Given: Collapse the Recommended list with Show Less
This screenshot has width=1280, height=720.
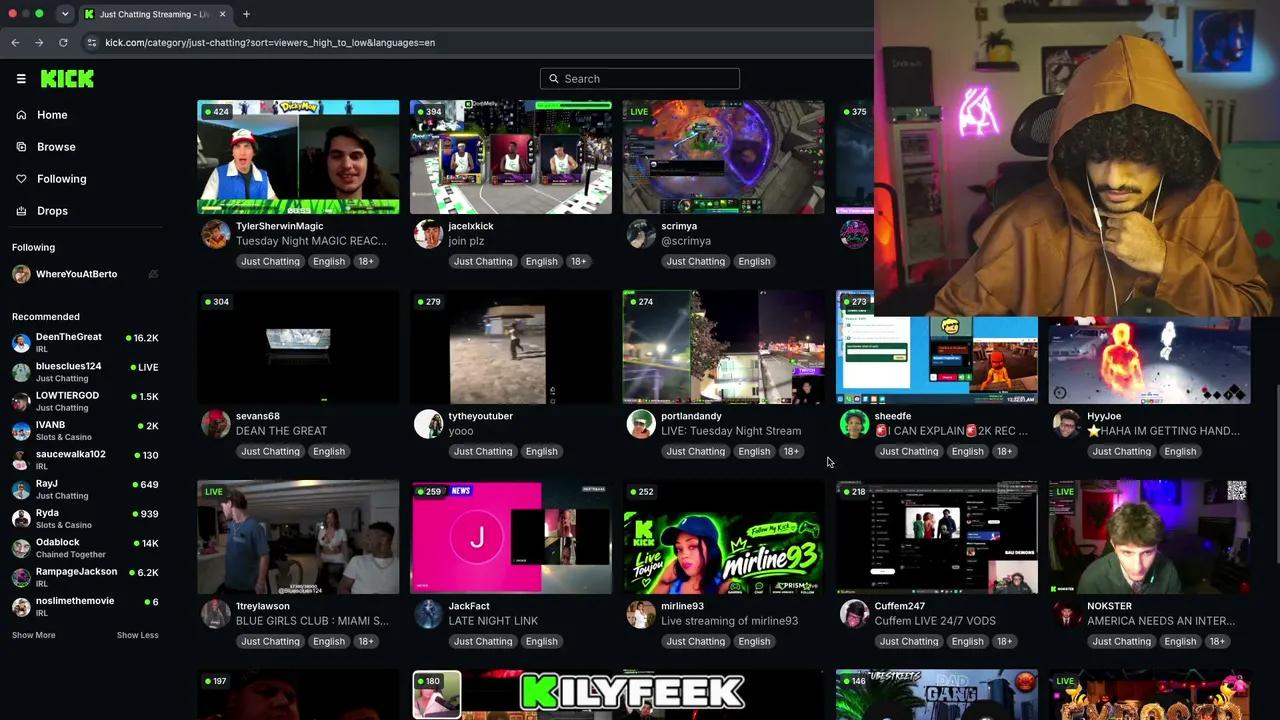Looking at the screenshot, I should (137, 635).
